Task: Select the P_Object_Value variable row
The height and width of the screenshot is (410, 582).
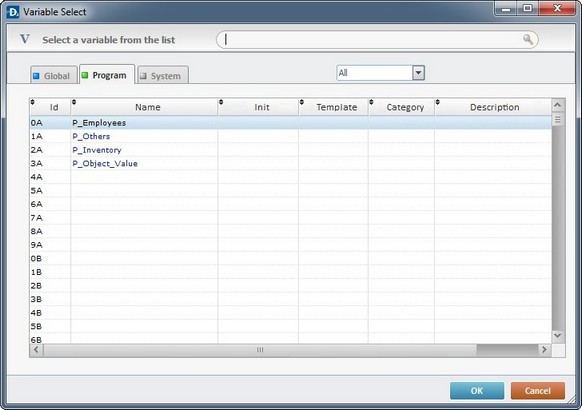Action: (290, 163)
